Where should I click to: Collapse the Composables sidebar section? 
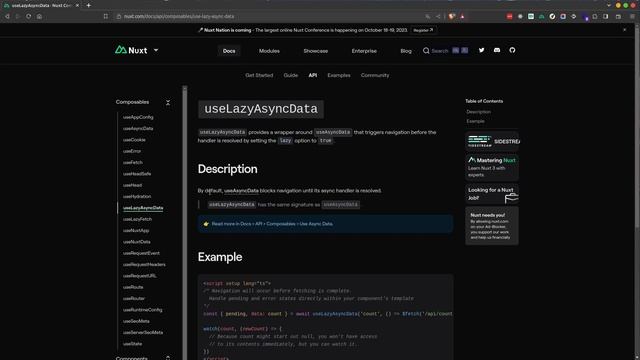(168, 102)
